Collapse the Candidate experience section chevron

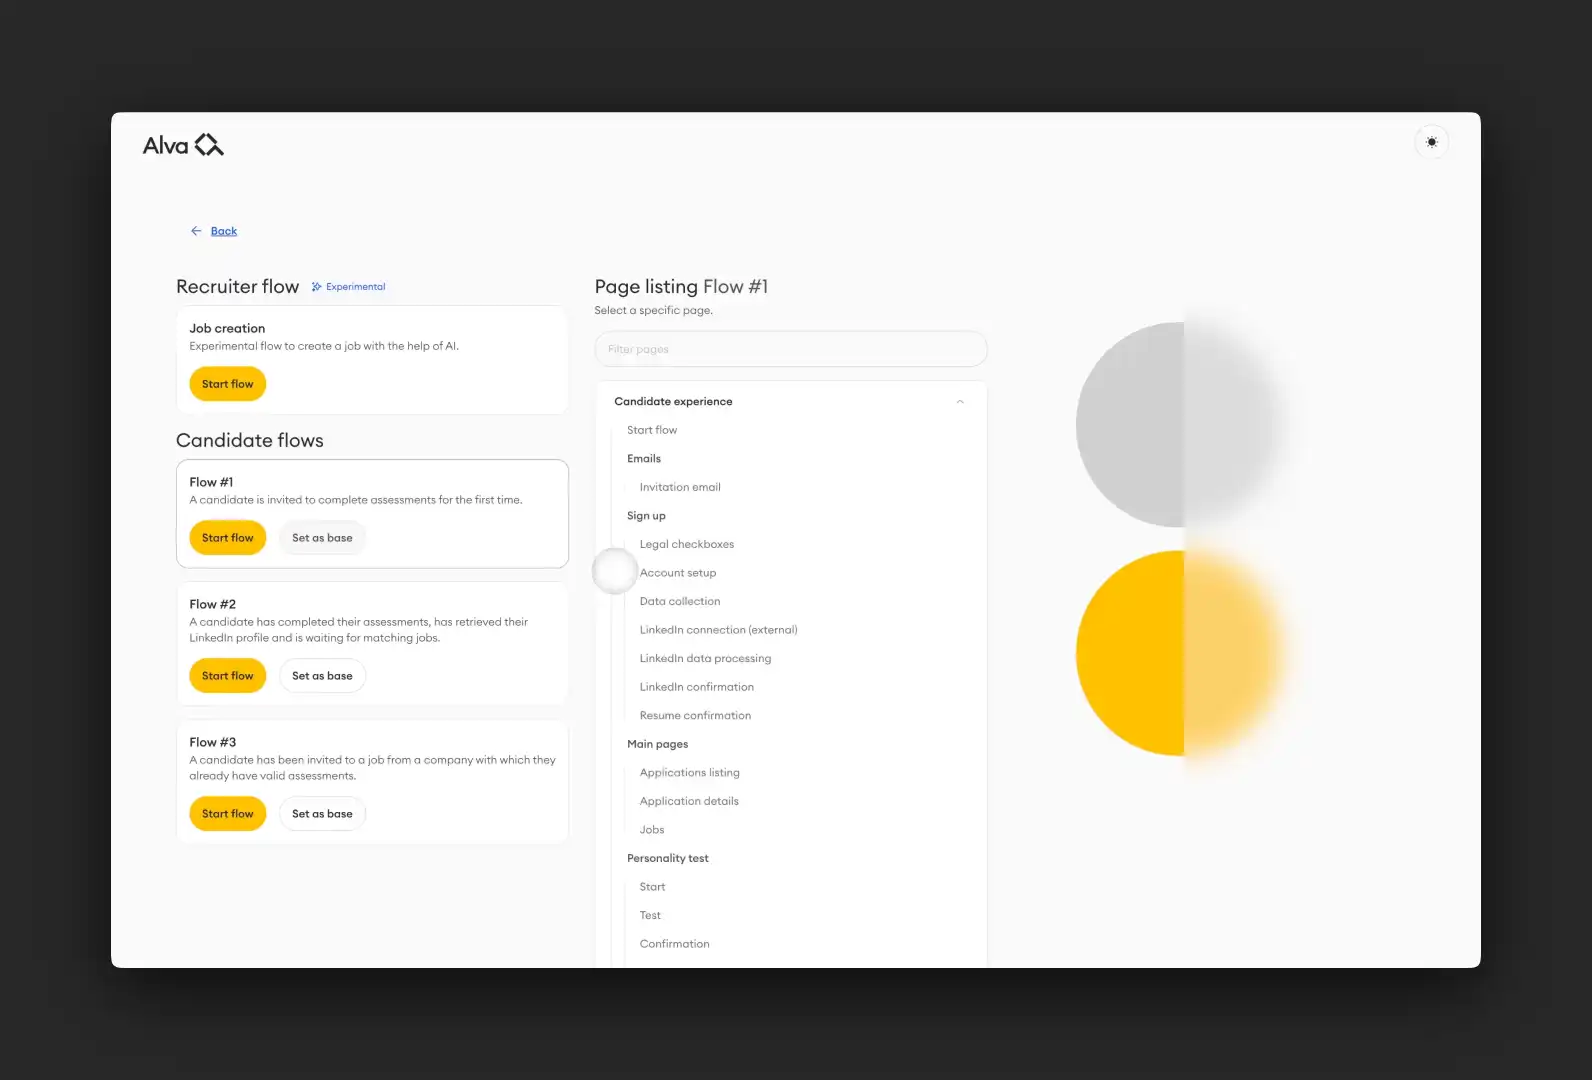pos(960,402)
